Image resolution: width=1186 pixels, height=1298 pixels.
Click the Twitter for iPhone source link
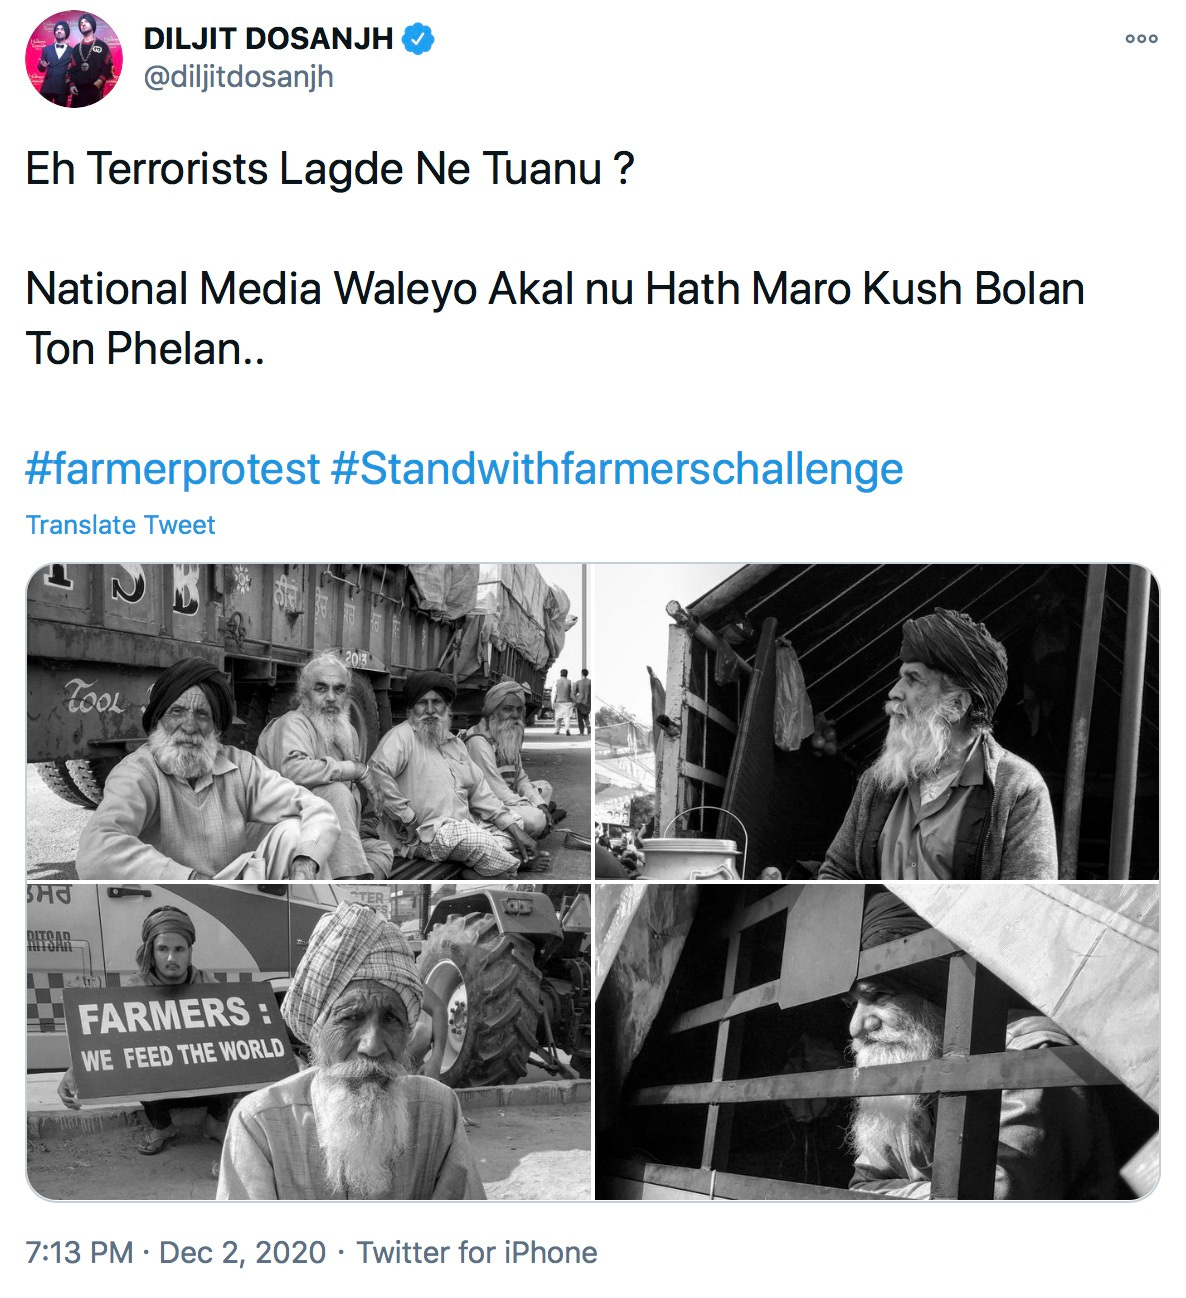point(477,1252)
